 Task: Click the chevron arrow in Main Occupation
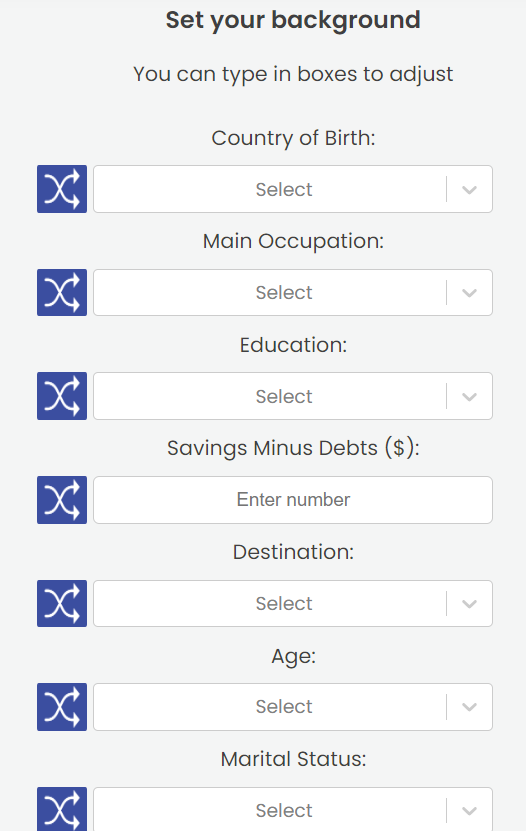pos(469,293)
